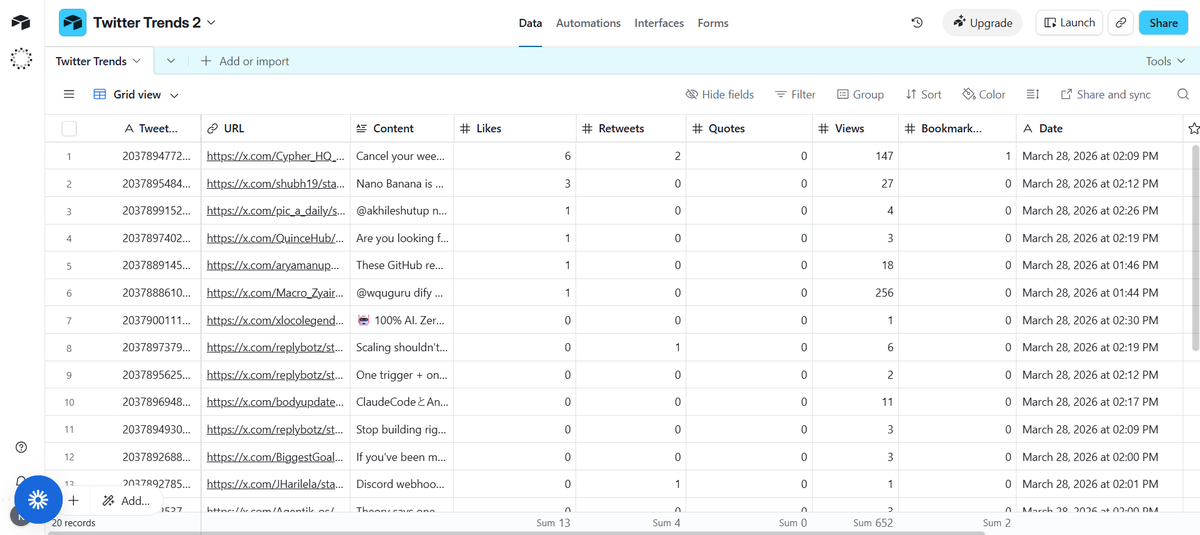Select the Views cell showing 147

855,156
